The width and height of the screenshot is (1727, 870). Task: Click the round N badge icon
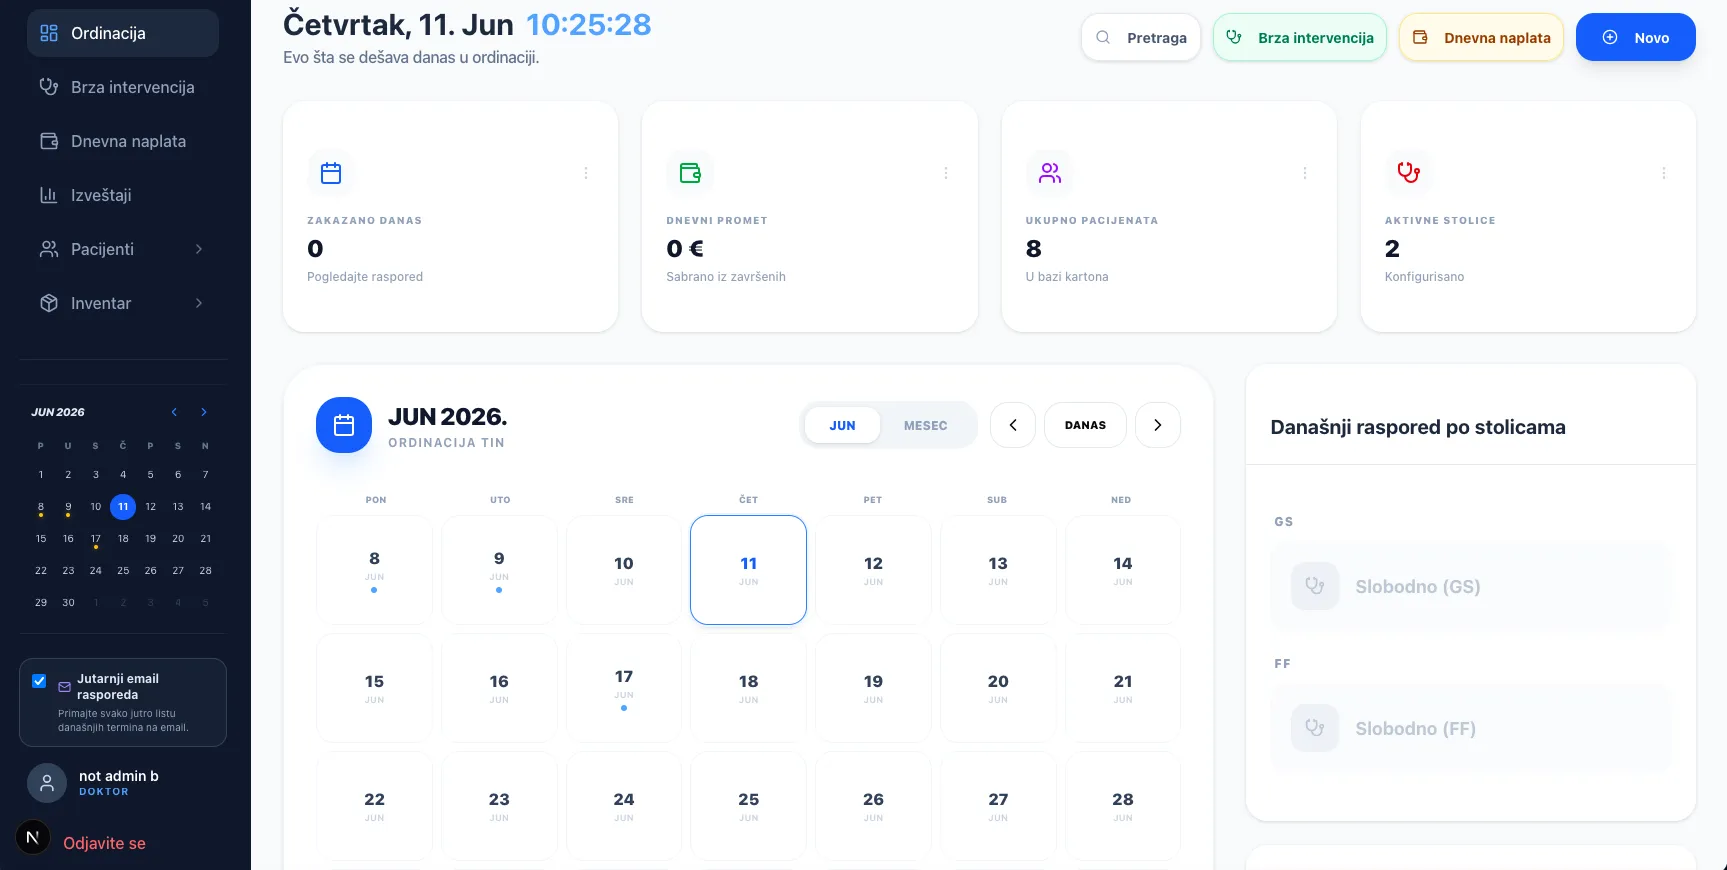coord(33,837)
